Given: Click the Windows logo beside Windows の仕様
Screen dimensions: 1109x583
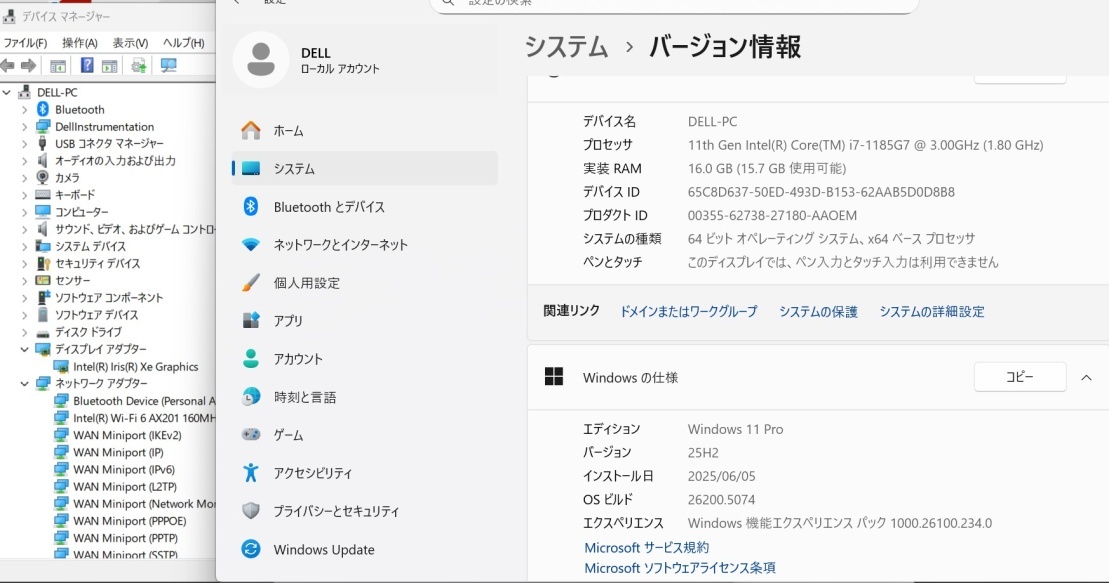Looking at the screenshot, I should (x=554, y=377).
